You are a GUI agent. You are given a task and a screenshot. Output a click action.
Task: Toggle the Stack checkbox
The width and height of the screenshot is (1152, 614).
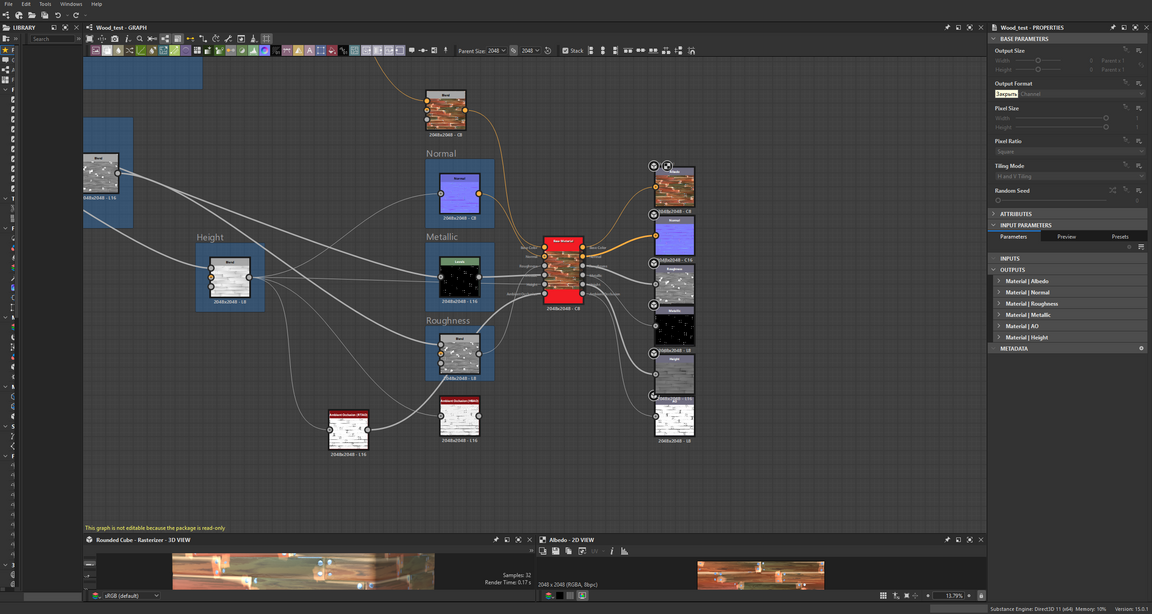(565, 50)
